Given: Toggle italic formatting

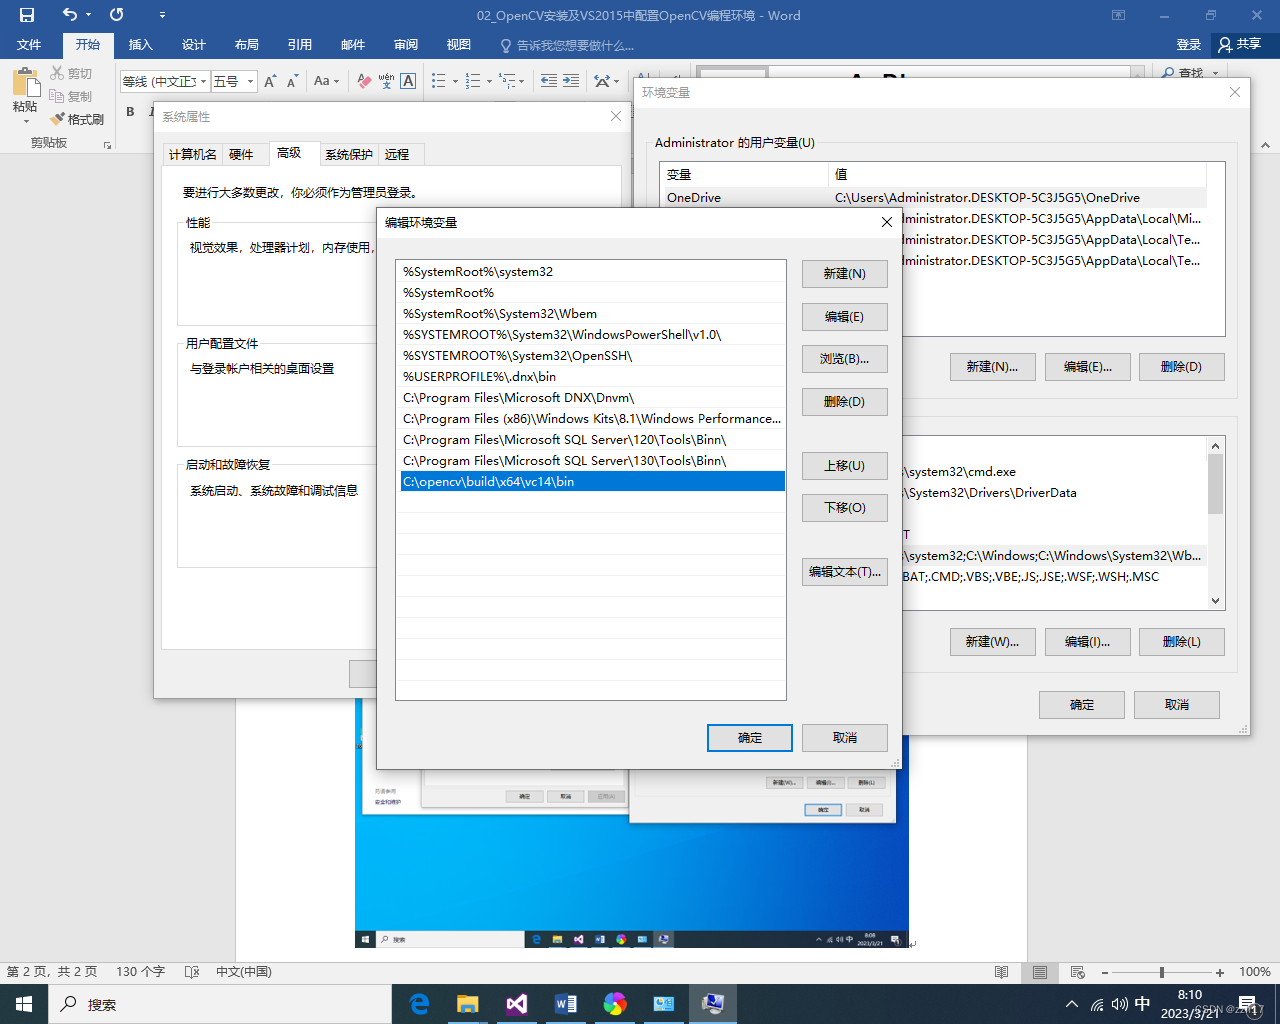Looking at the screenshot, I should click(x=152, y=111).
